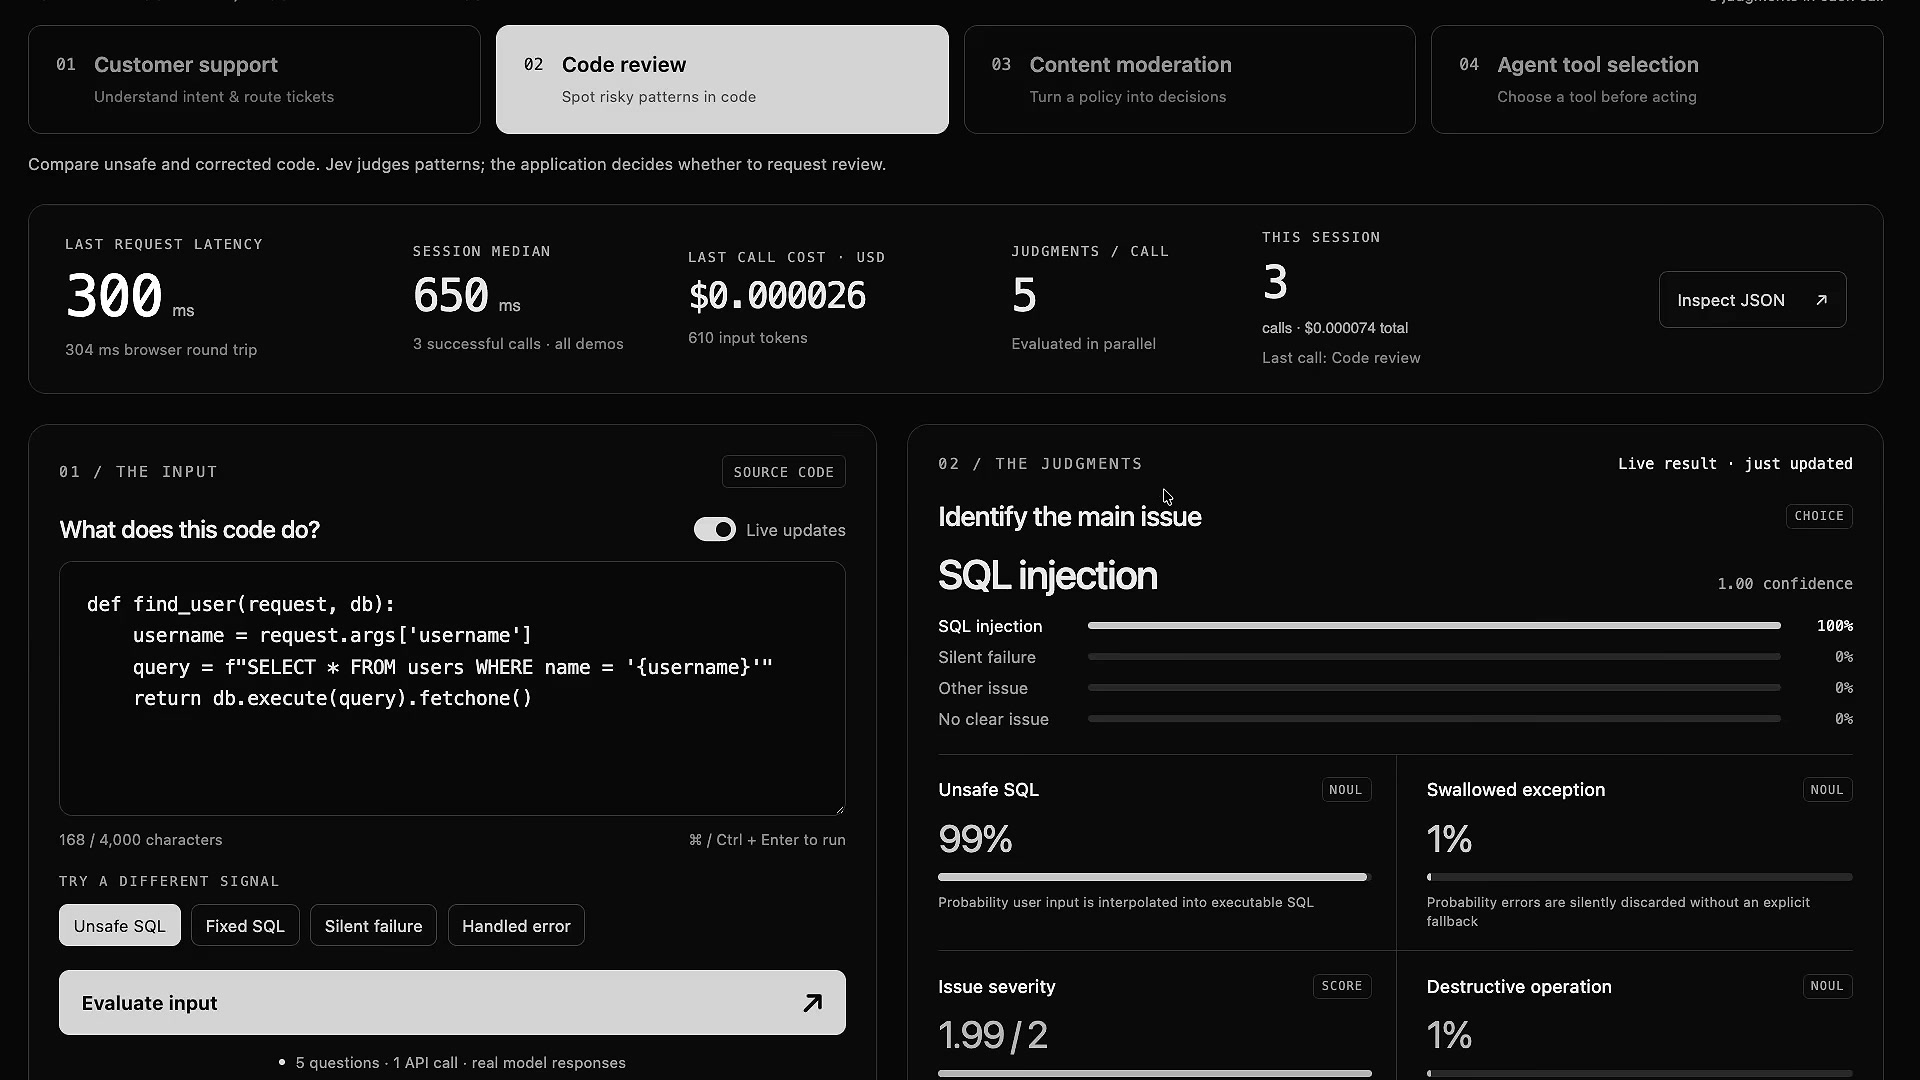The height and width of the screenshot is (1080, 1920).
Task: Click the '$0.000026' last call cost
Action: [777, 296]
